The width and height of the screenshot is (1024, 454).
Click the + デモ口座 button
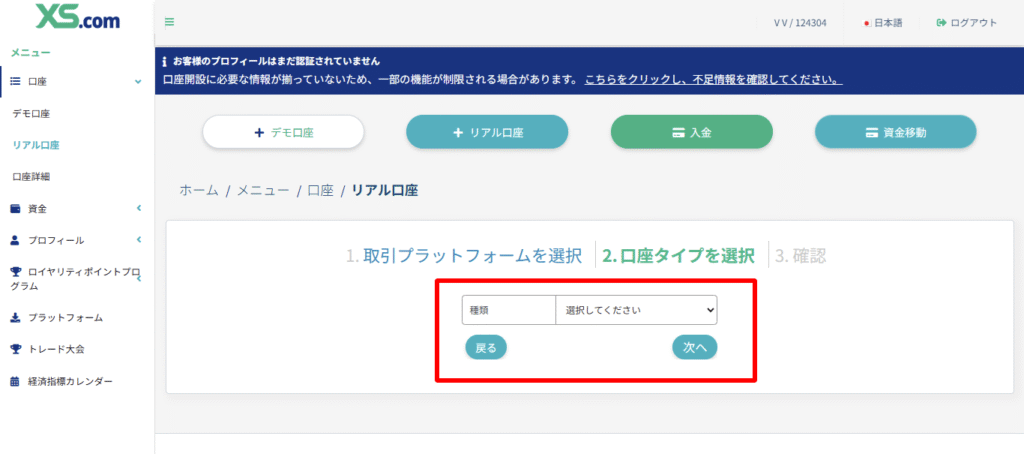click(283, 132)
